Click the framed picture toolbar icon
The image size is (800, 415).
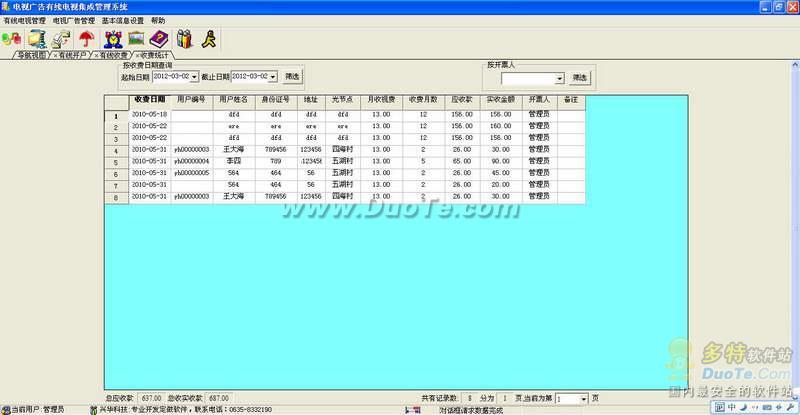tap(136, 39)
